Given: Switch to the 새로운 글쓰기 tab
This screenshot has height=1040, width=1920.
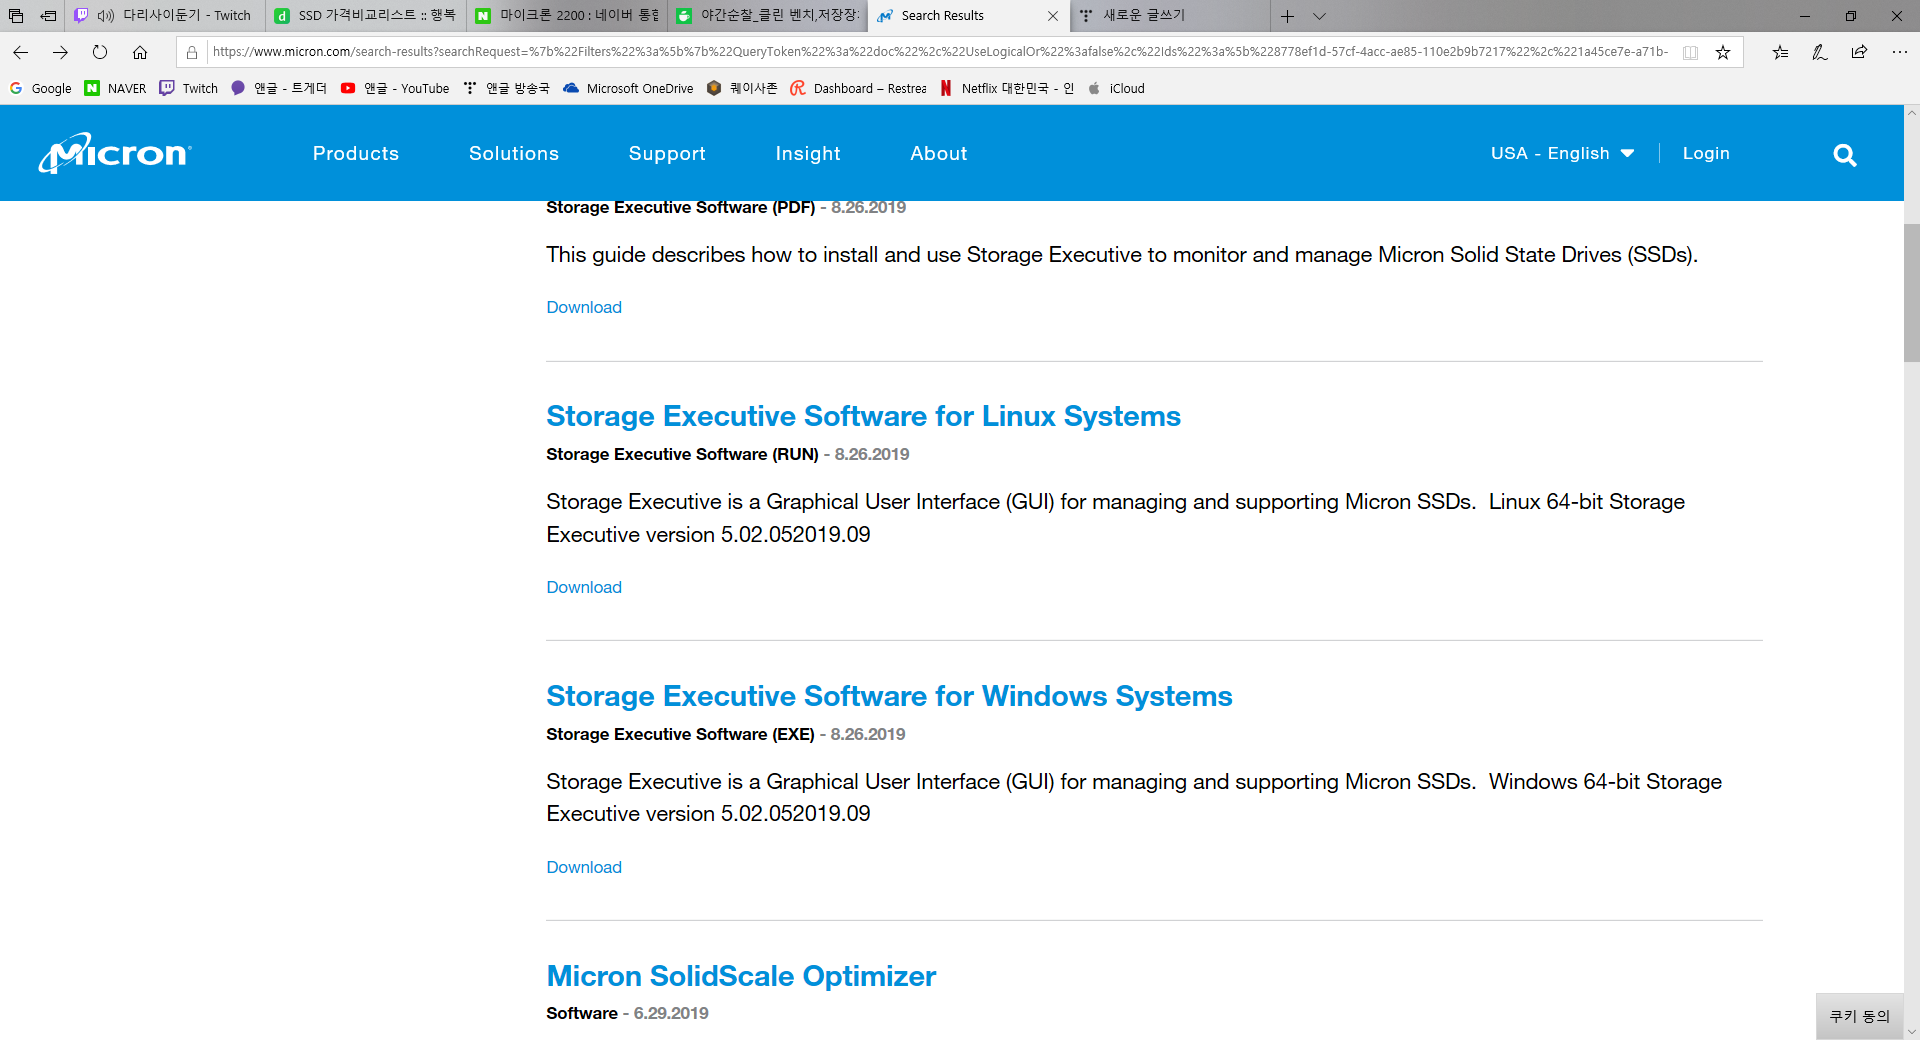Looking at the screenshot, I should click(x=1170, y=16).
